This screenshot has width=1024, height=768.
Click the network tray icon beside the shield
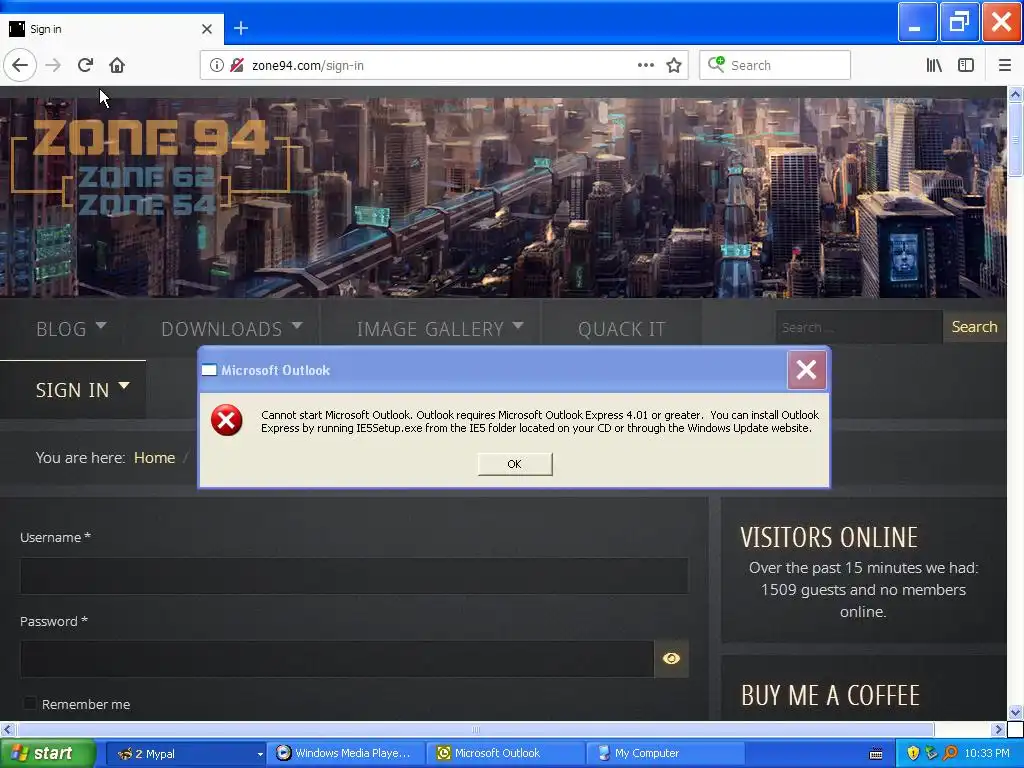coord(931,753)
